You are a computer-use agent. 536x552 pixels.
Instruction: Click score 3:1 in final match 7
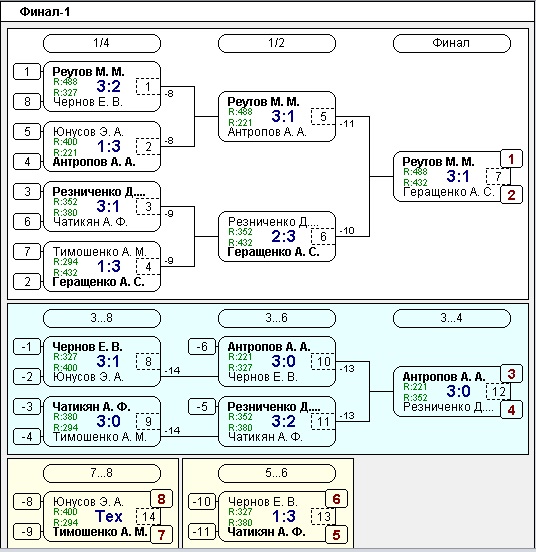458,176
